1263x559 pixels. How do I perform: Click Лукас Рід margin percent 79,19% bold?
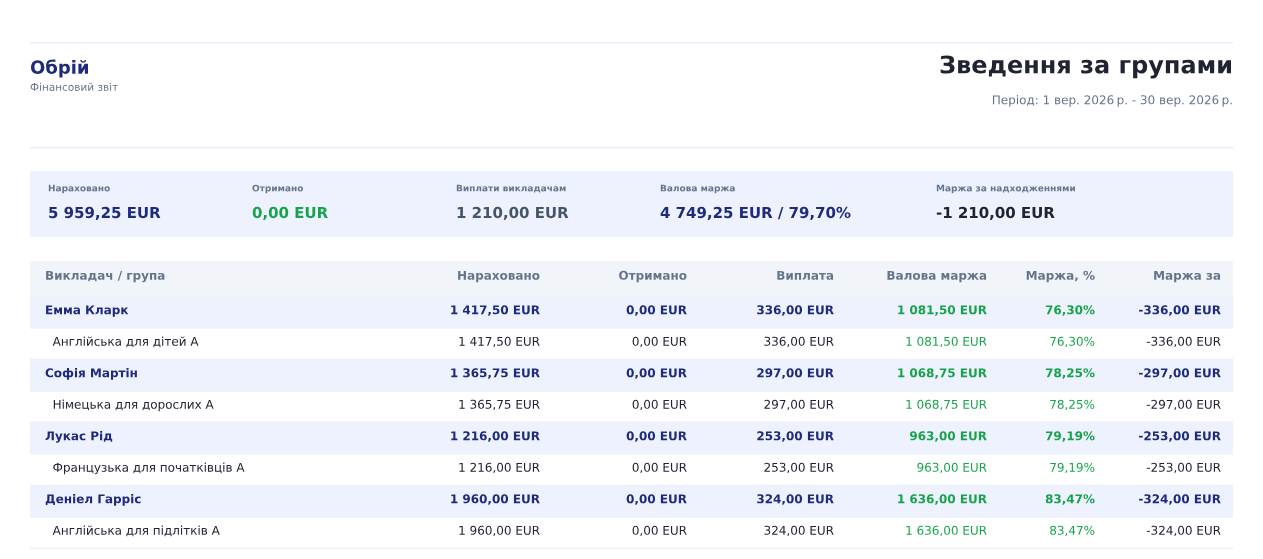tap(1070, 437)
